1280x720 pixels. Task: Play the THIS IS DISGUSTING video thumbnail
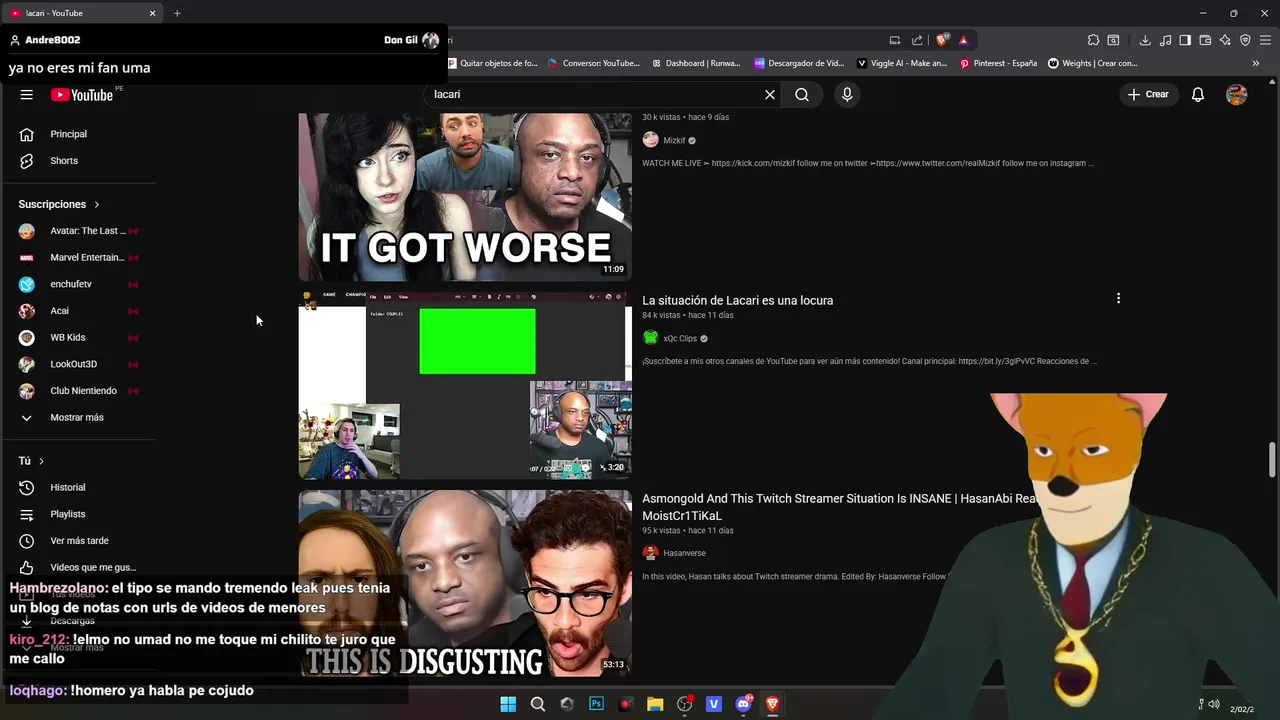pos(465,583)
